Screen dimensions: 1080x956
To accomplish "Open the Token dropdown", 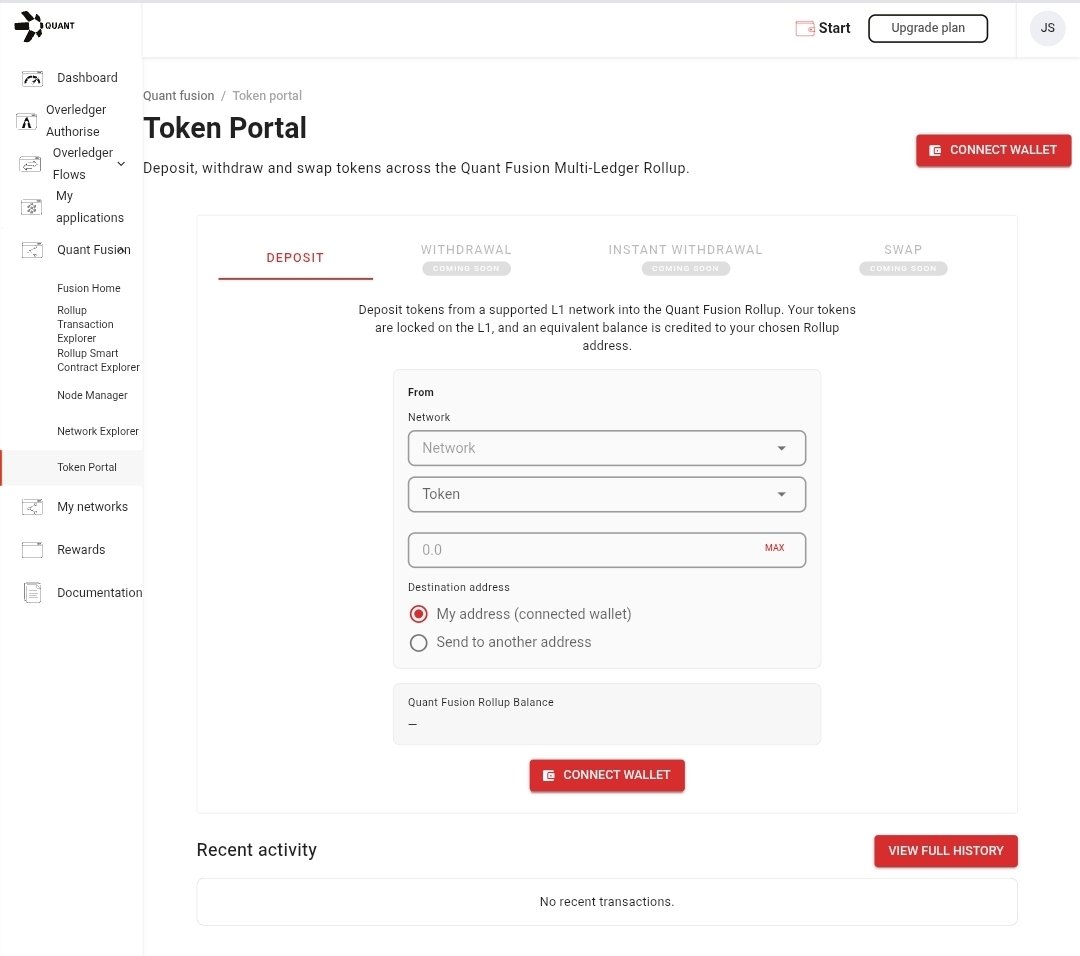I will [606, 494].
